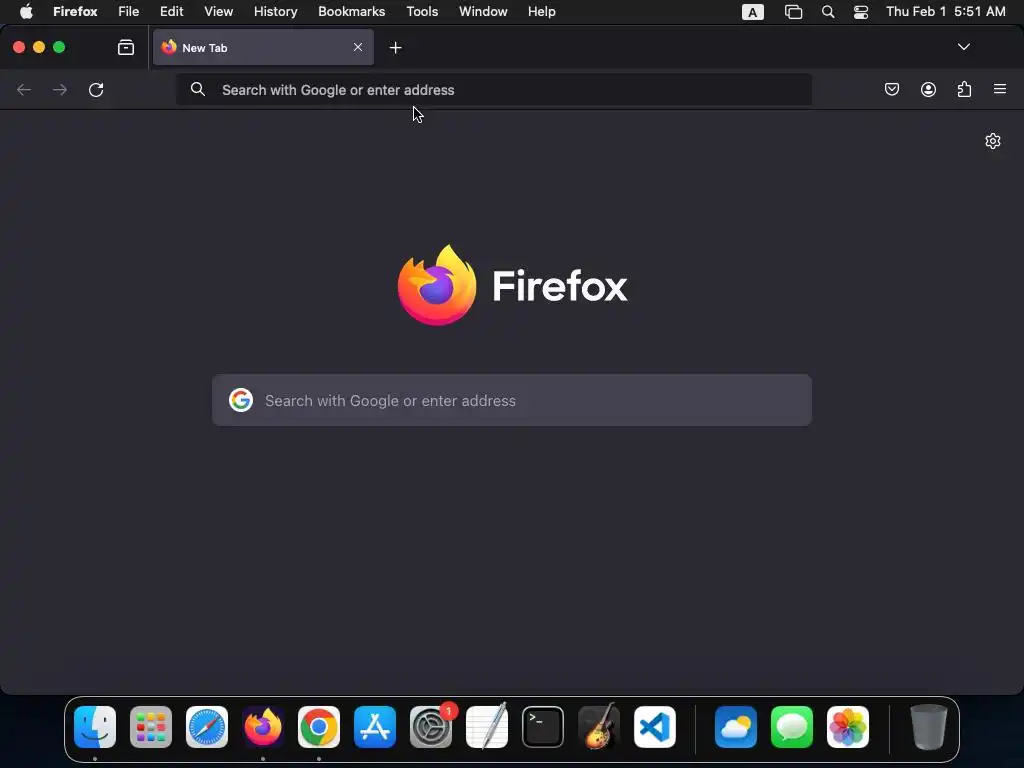Open the Window menu
Screen dimensions: 1024x768
pos(483,12)
